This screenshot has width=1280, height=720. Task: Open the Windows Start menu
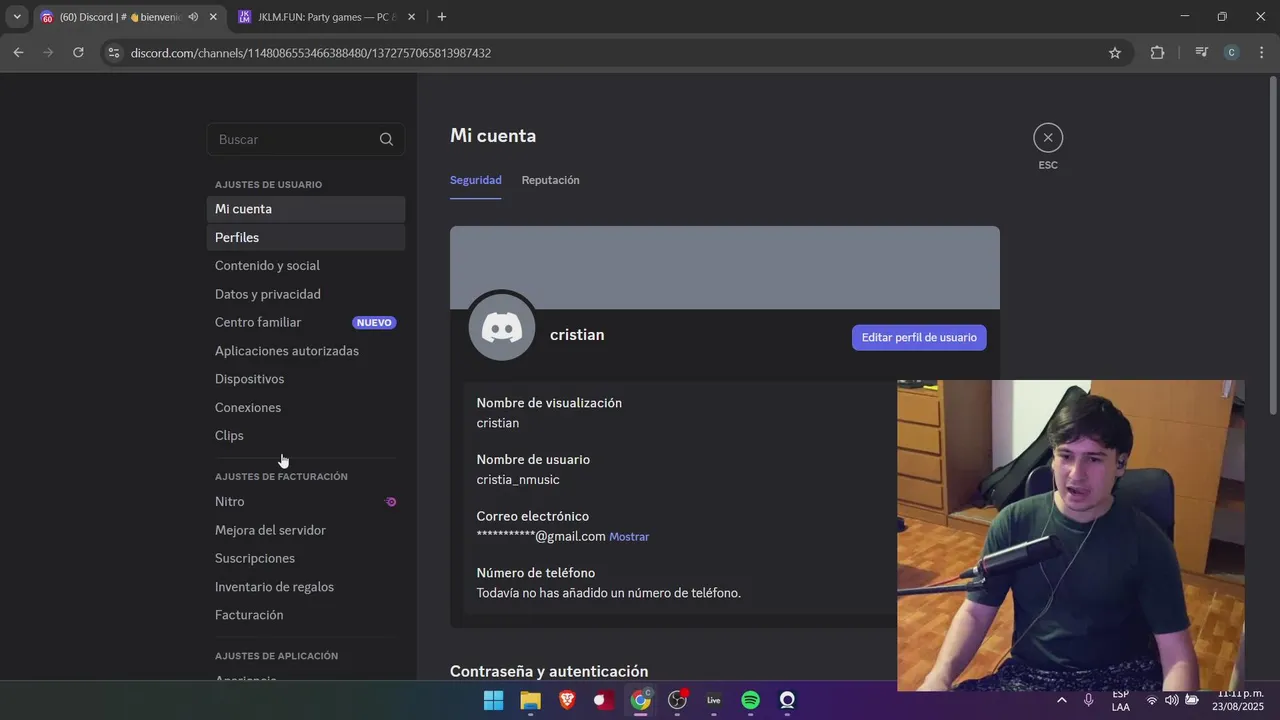[494, 701]
